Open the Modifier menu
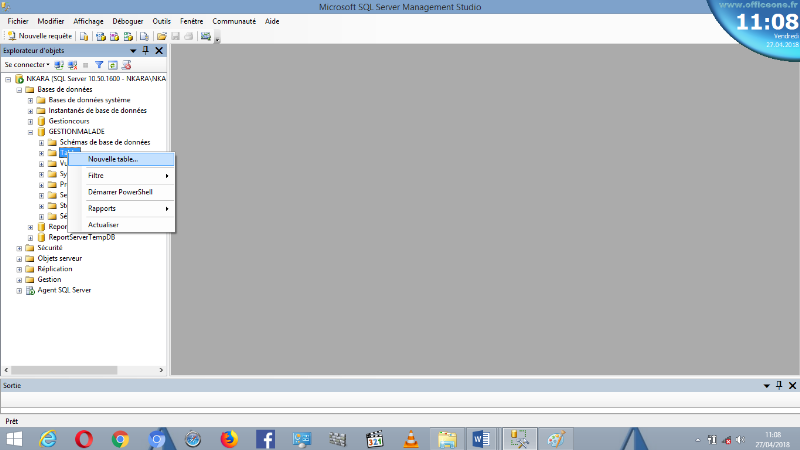This screenshot has height=450, width=800. click(x=51, y=21)
